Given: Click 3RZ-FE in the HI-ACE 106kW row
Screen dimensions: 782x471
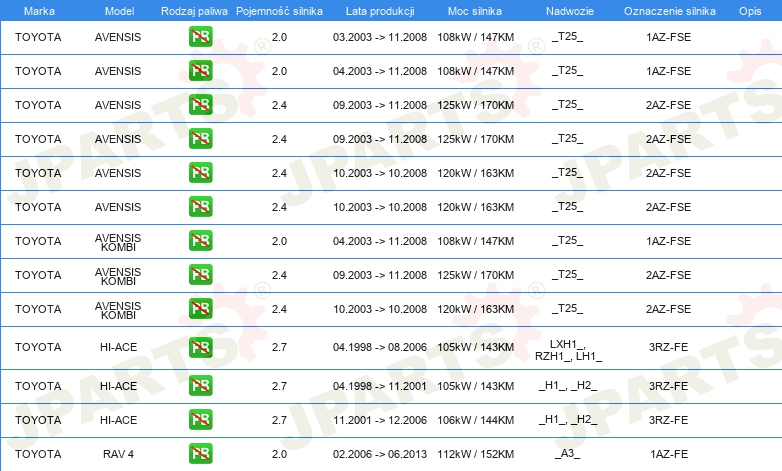Looking at the screenshot, I should [668, 420].
